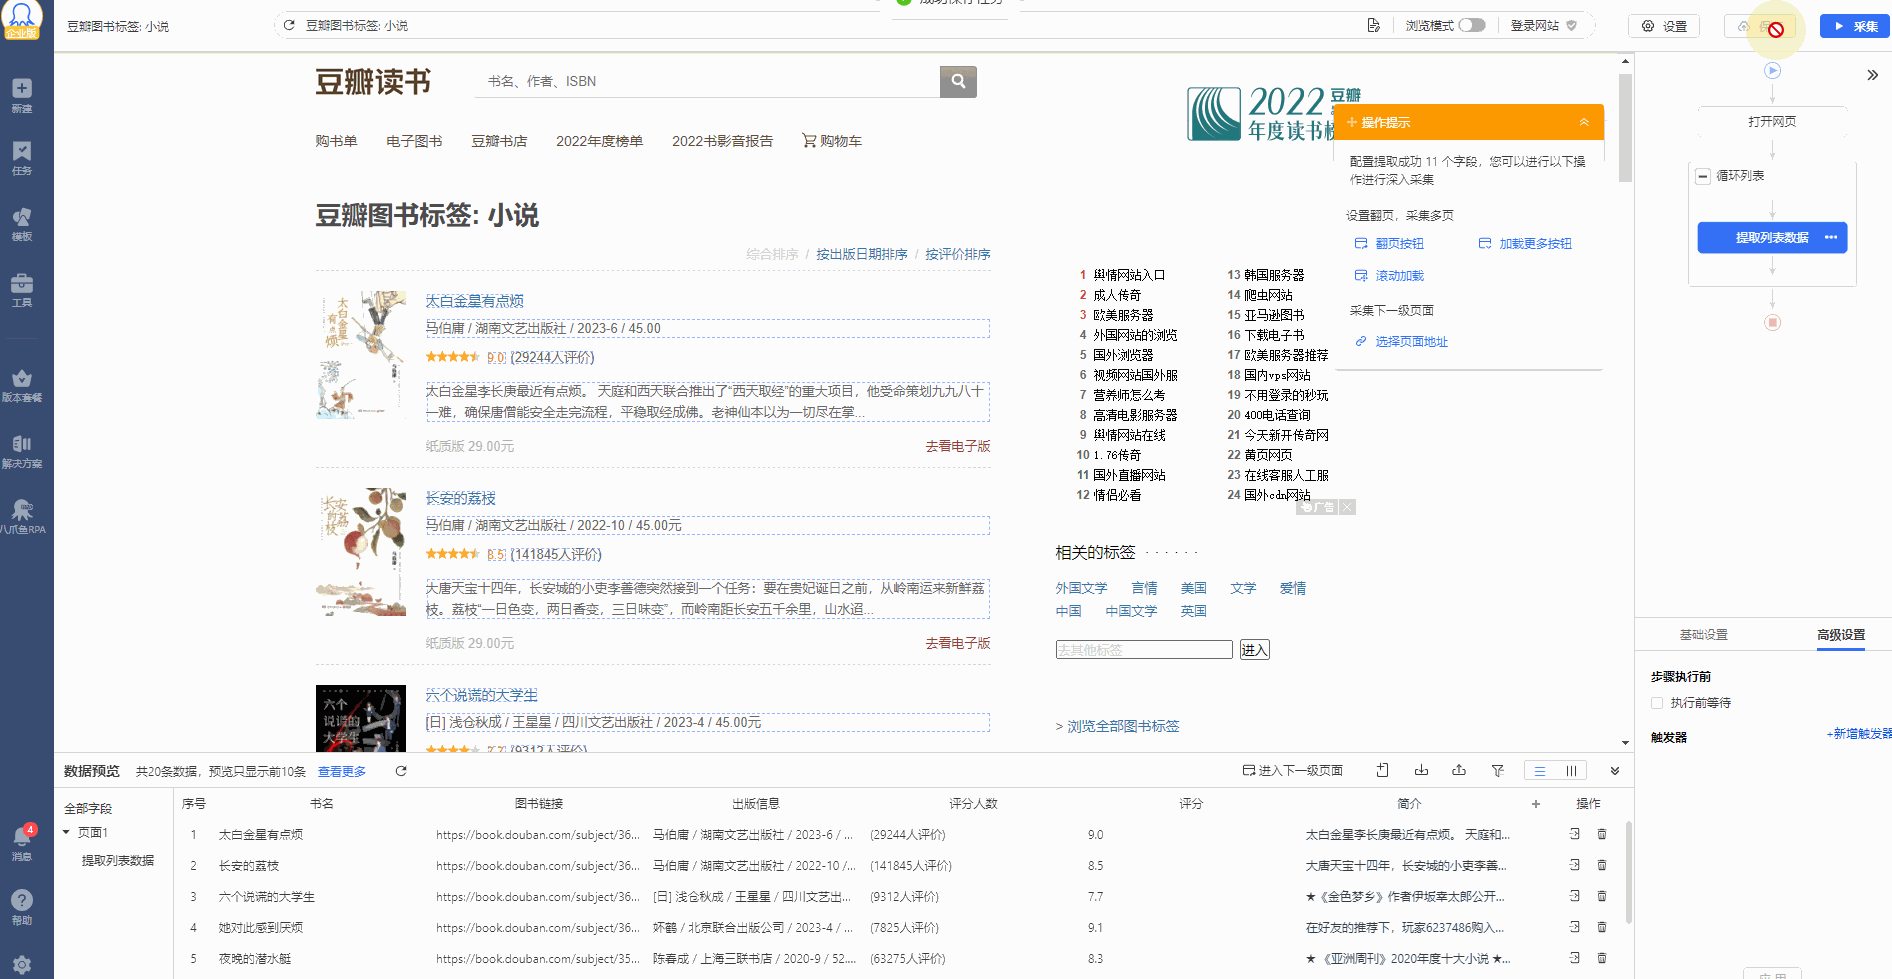Open the 任务 tasks sidebar icon

pos(22,157)
